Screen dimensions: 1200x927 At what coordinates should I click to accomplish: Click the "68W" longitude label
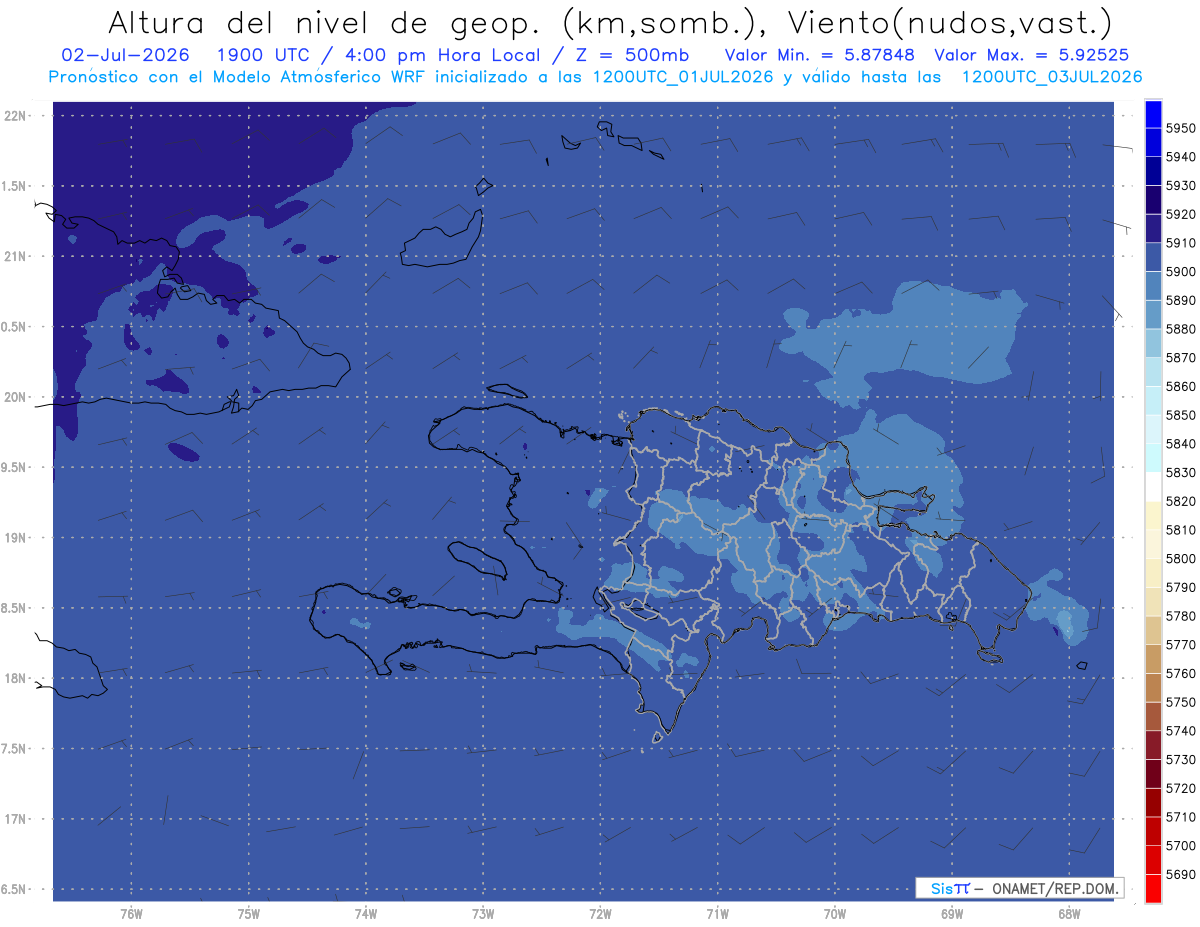[1068, 913]
